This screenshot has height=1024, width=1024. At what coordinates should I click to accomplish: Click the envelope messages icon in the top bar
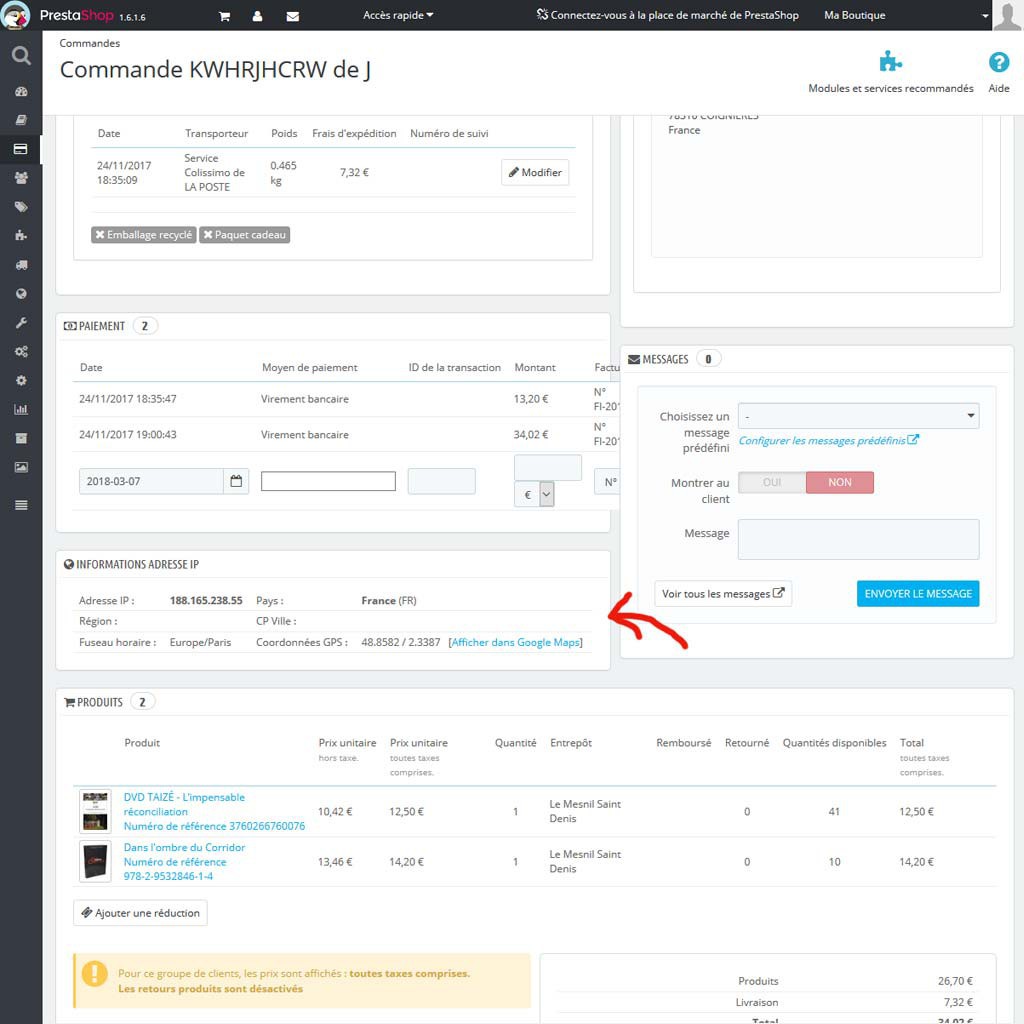coord(292,16)
